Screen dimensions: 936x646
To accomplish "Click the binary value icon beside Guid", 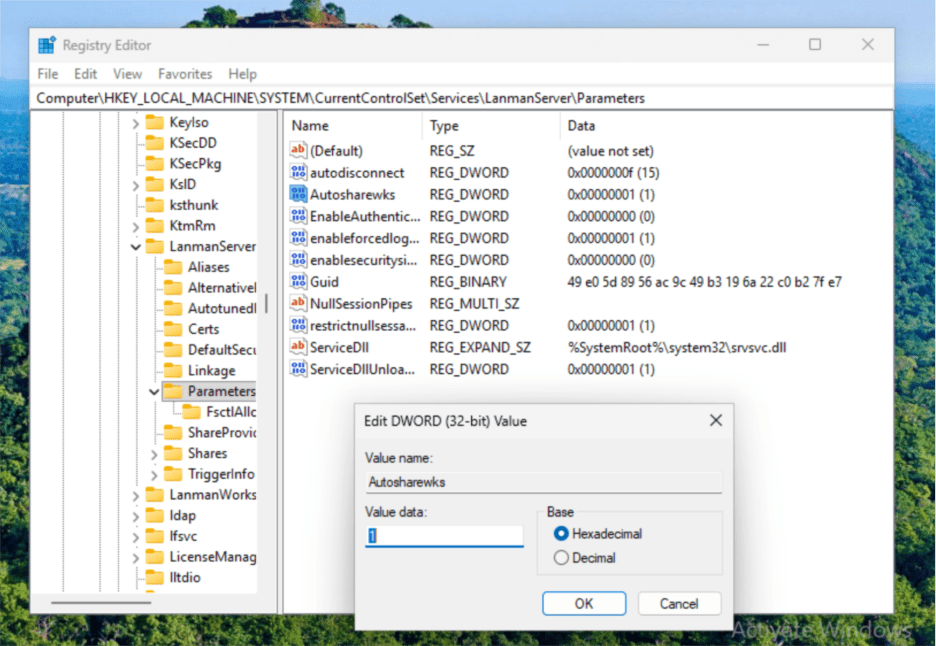I will click(x=298, y=281).
